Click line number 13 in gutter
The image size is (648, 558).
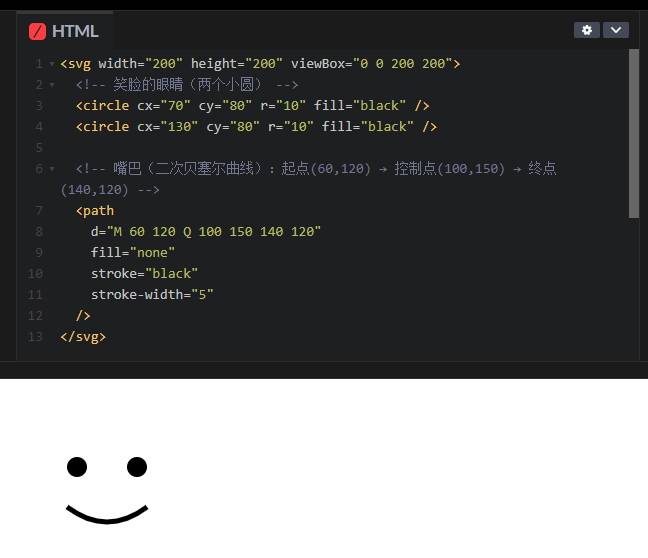coord(35,337)
